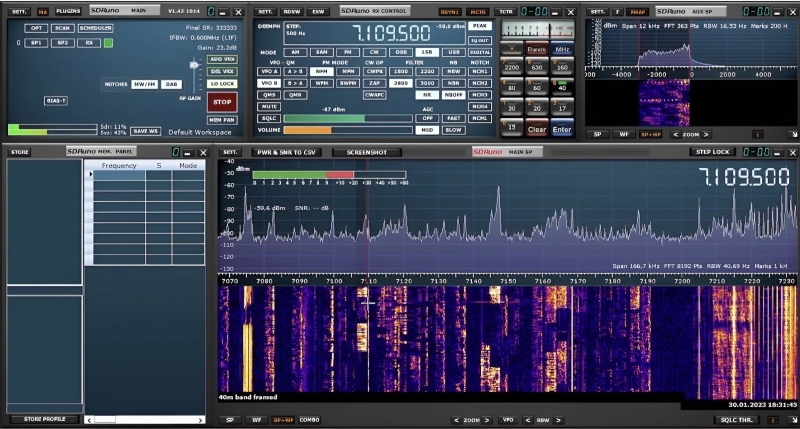Click DEL VRX to remove receiver
Viewport: 800px width, 429px height.
click(222, 71)
